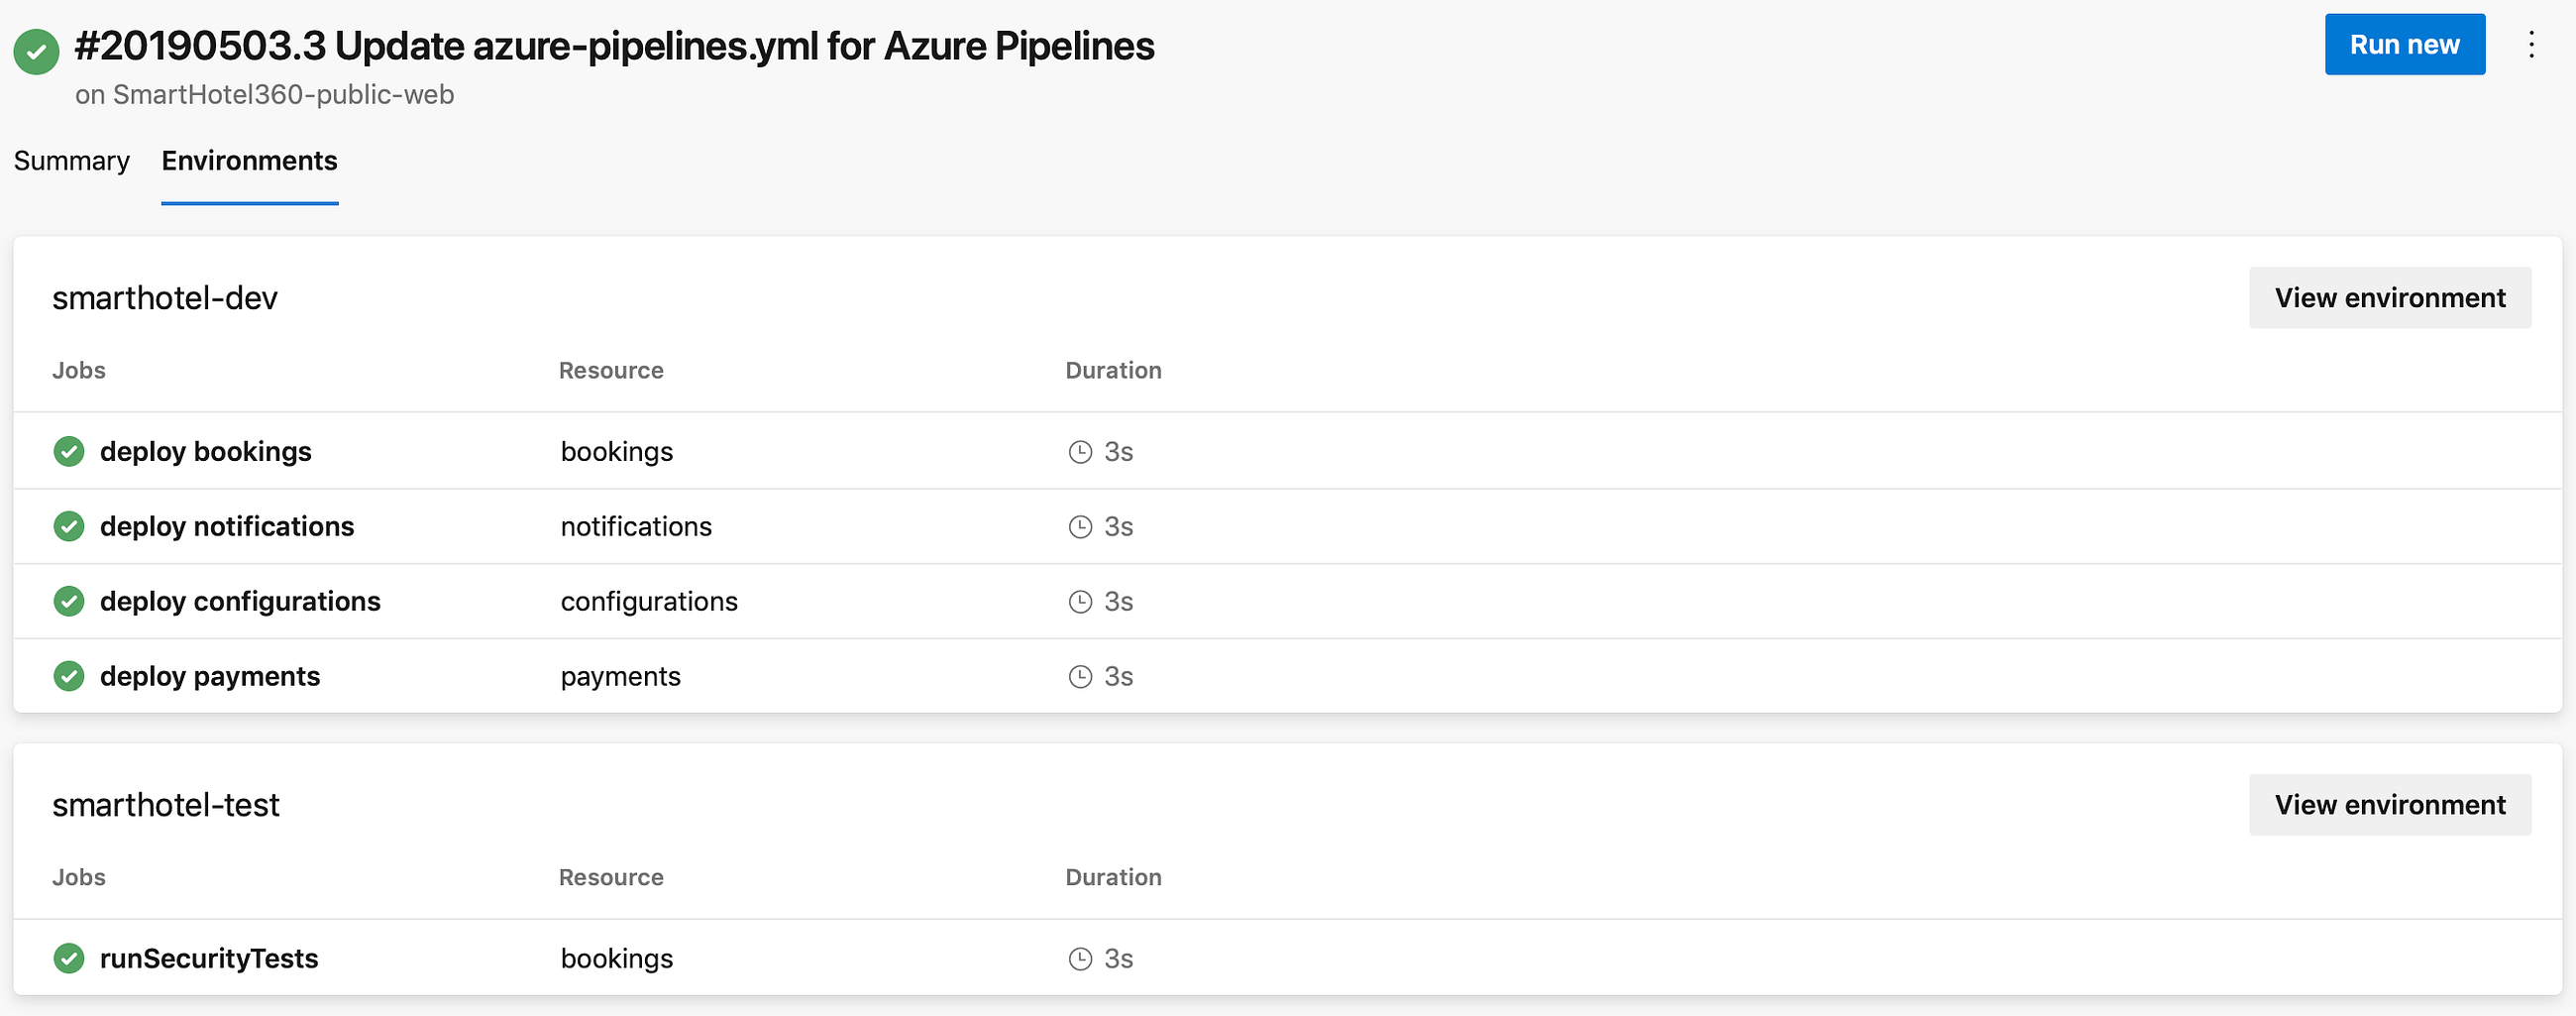The height and width of the screenshot is (1016, 2576).
Task: Click the clock icon for deploy bookings duration
Action: 1080,452
